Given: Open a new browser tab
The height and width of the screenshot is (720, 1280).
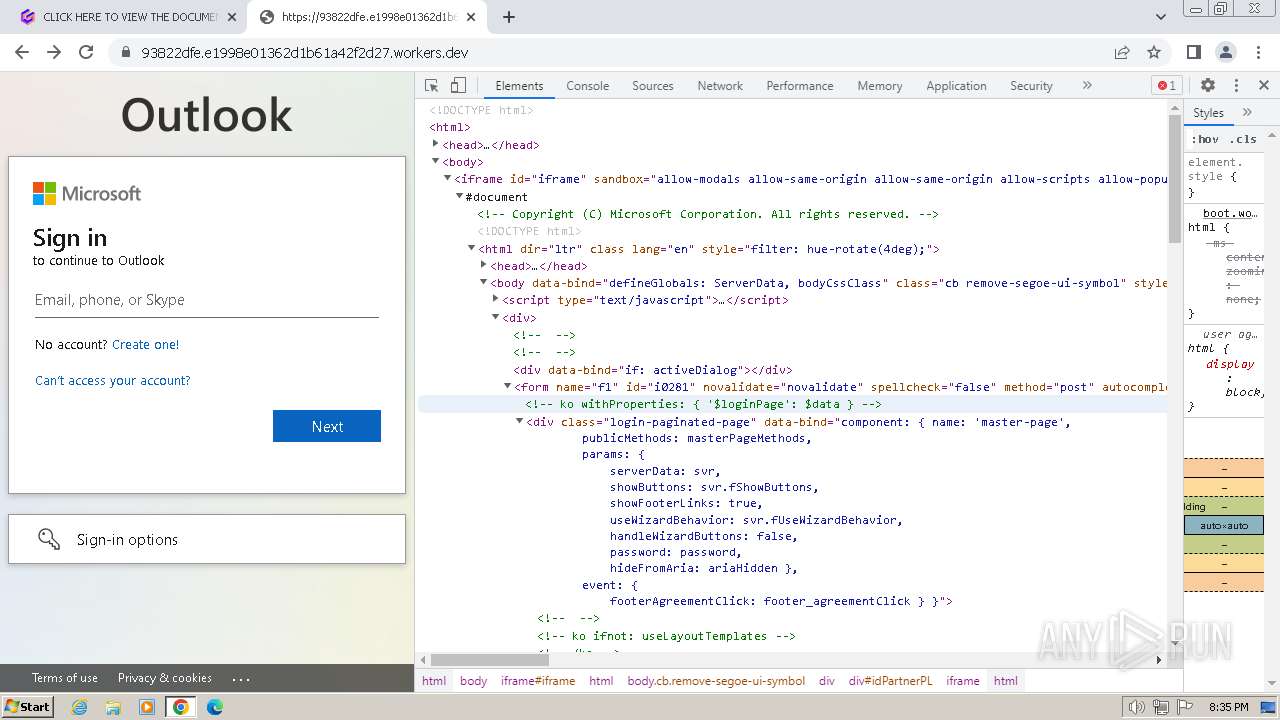Looking at the screenshot, I should (508, 17).
